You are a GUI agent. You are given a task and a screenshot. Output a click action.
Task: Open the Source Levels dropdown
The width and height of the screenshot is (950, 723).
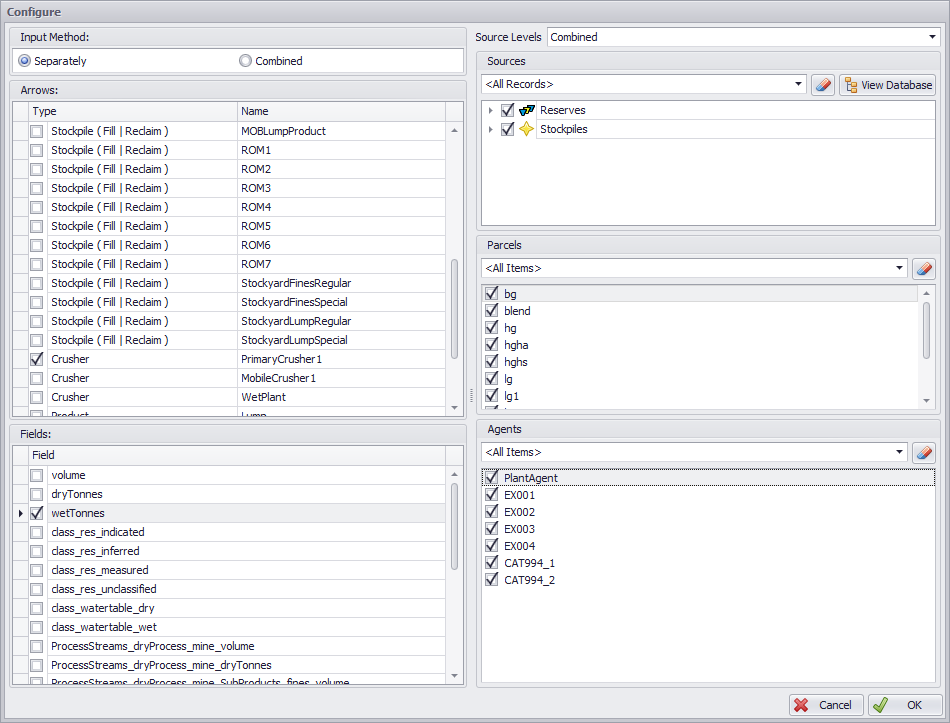[932, 37]
